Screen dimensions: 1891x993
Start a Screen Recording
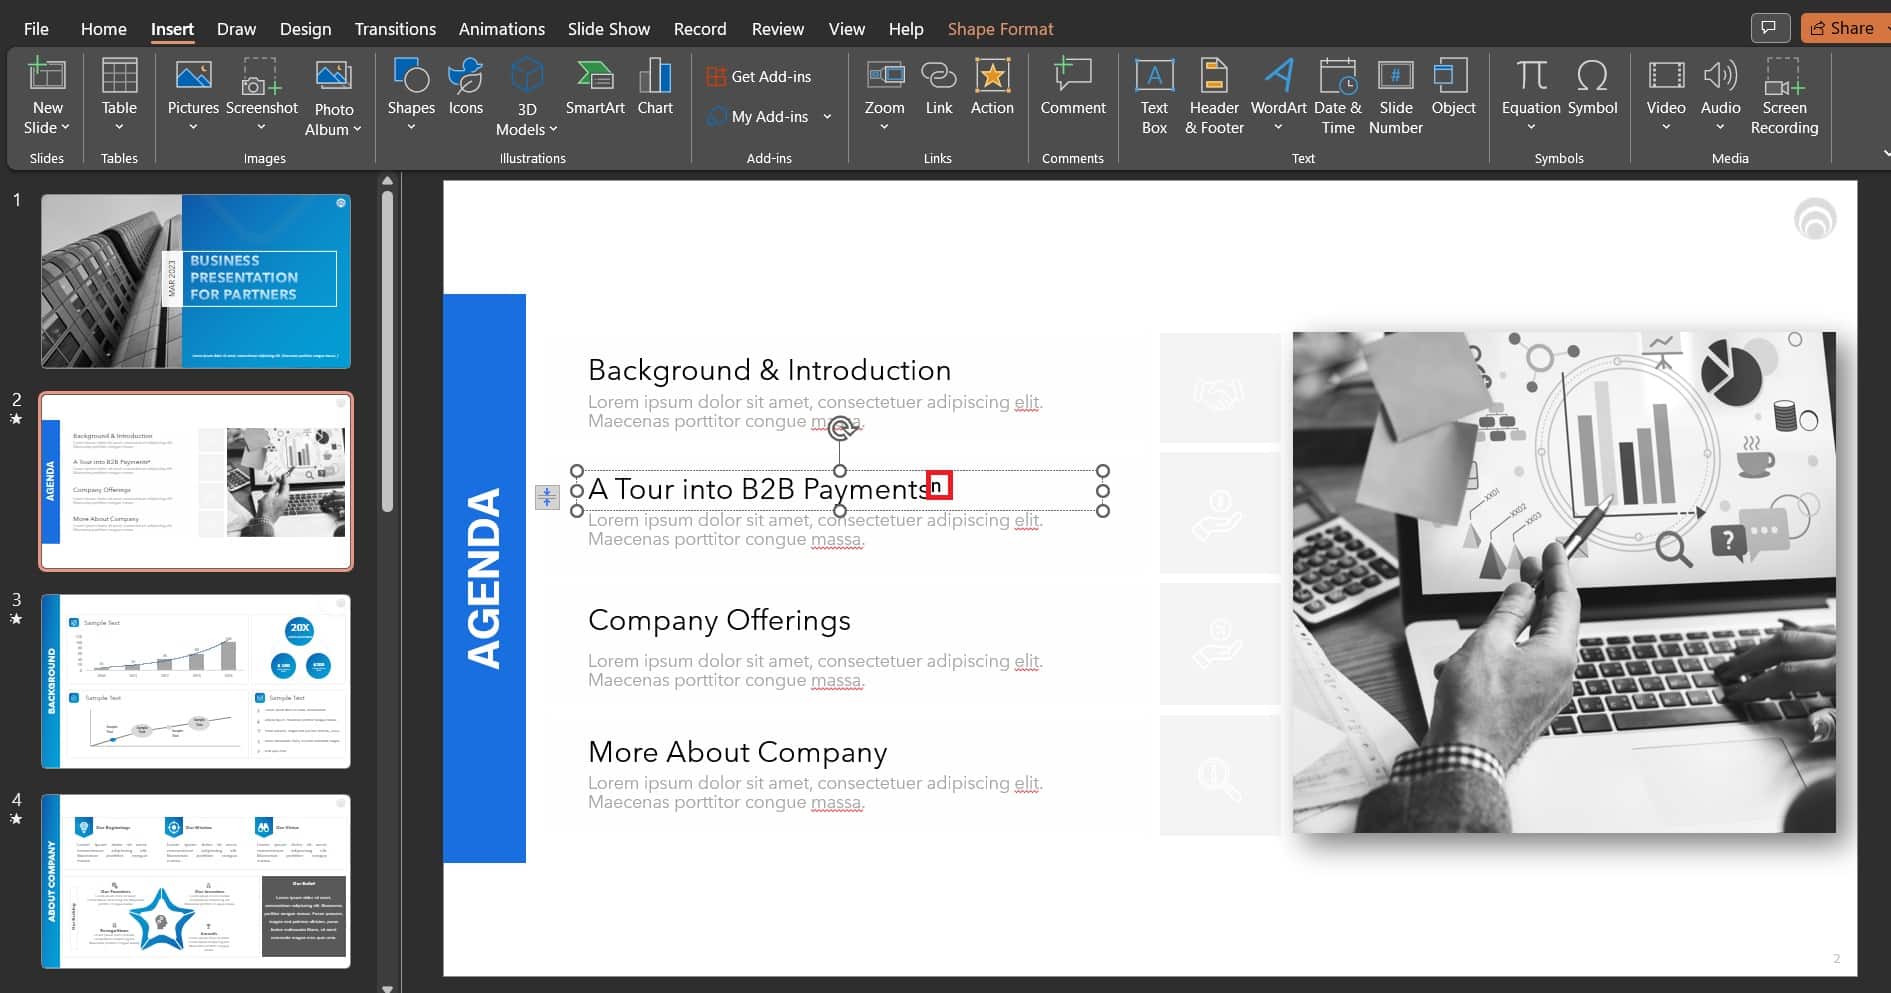click(x=1784, y=95)
